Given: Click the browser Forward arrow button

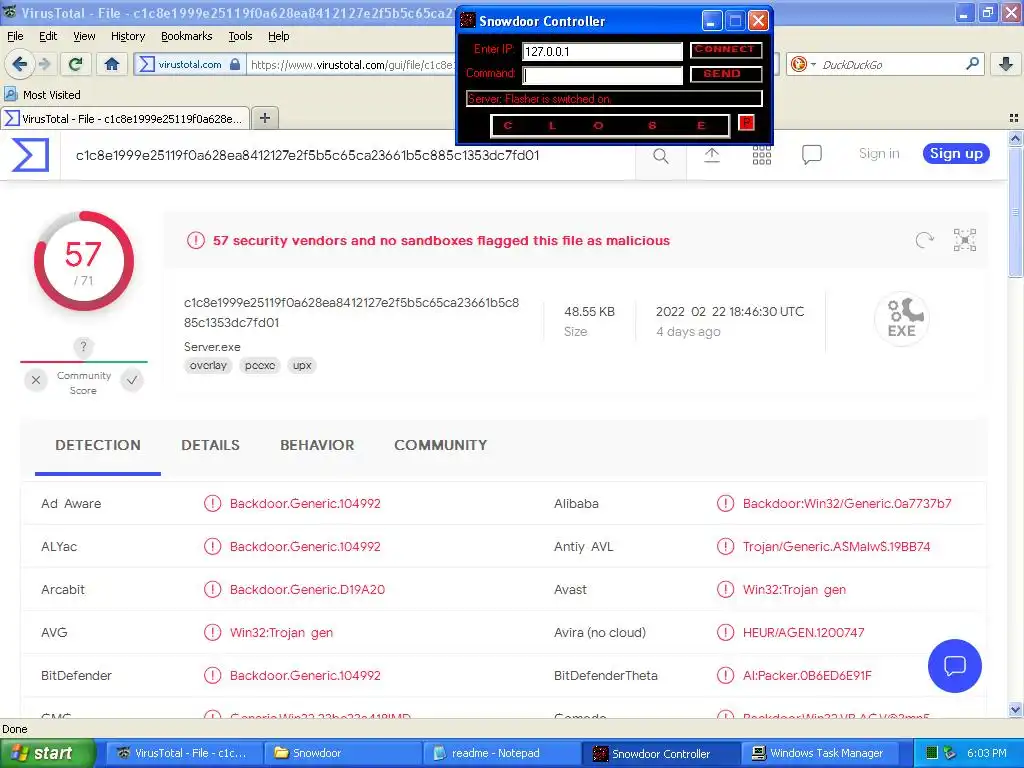Looking at the screenshot, I should (44, 64).
